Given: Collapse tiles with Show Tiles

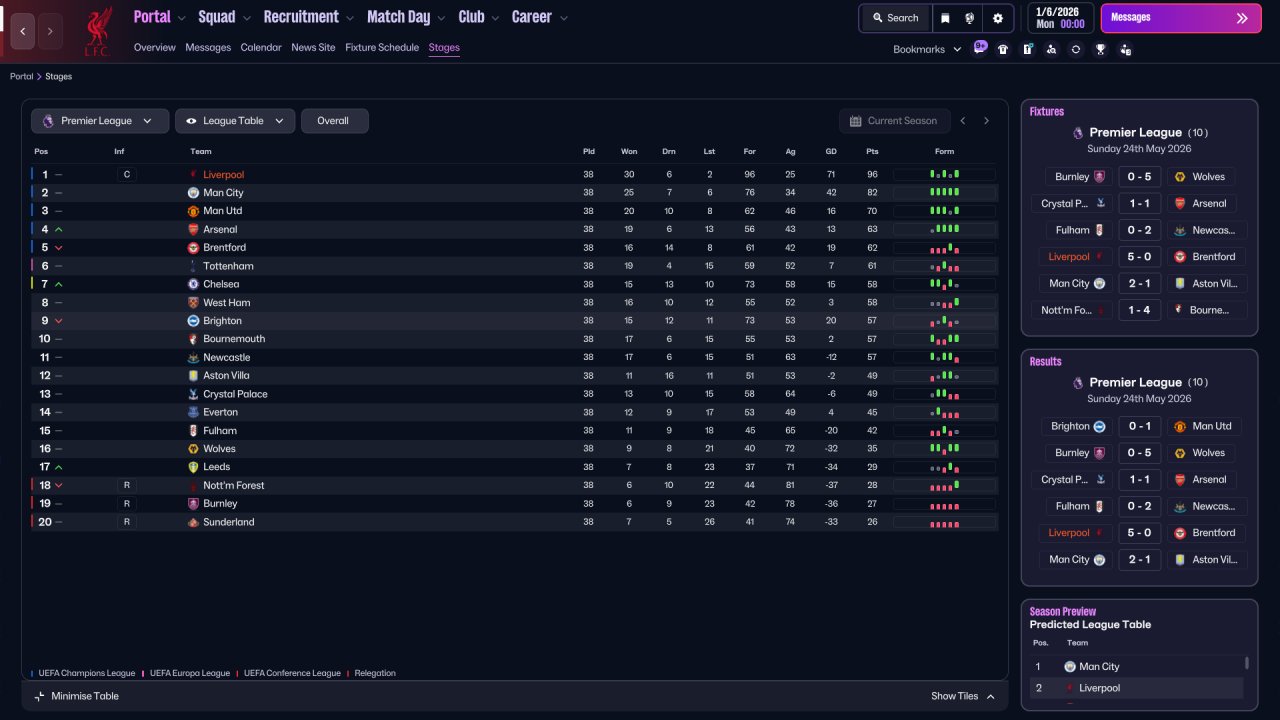Looking at the screenshot, I should (963, 696).
